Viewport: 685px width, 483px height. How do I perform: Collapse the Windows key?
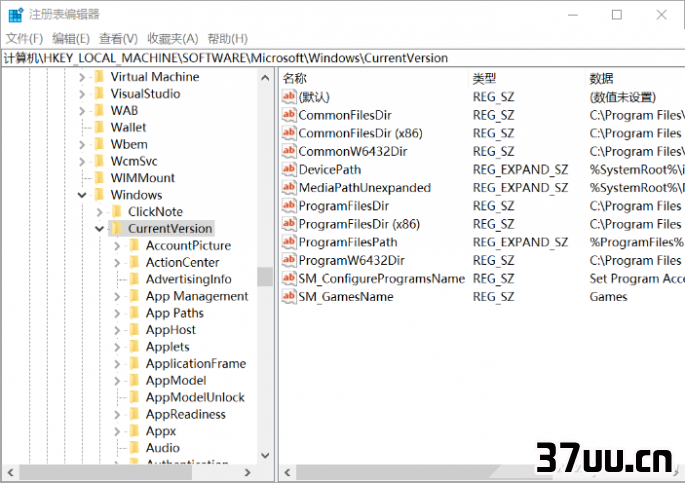coord(82,195)
